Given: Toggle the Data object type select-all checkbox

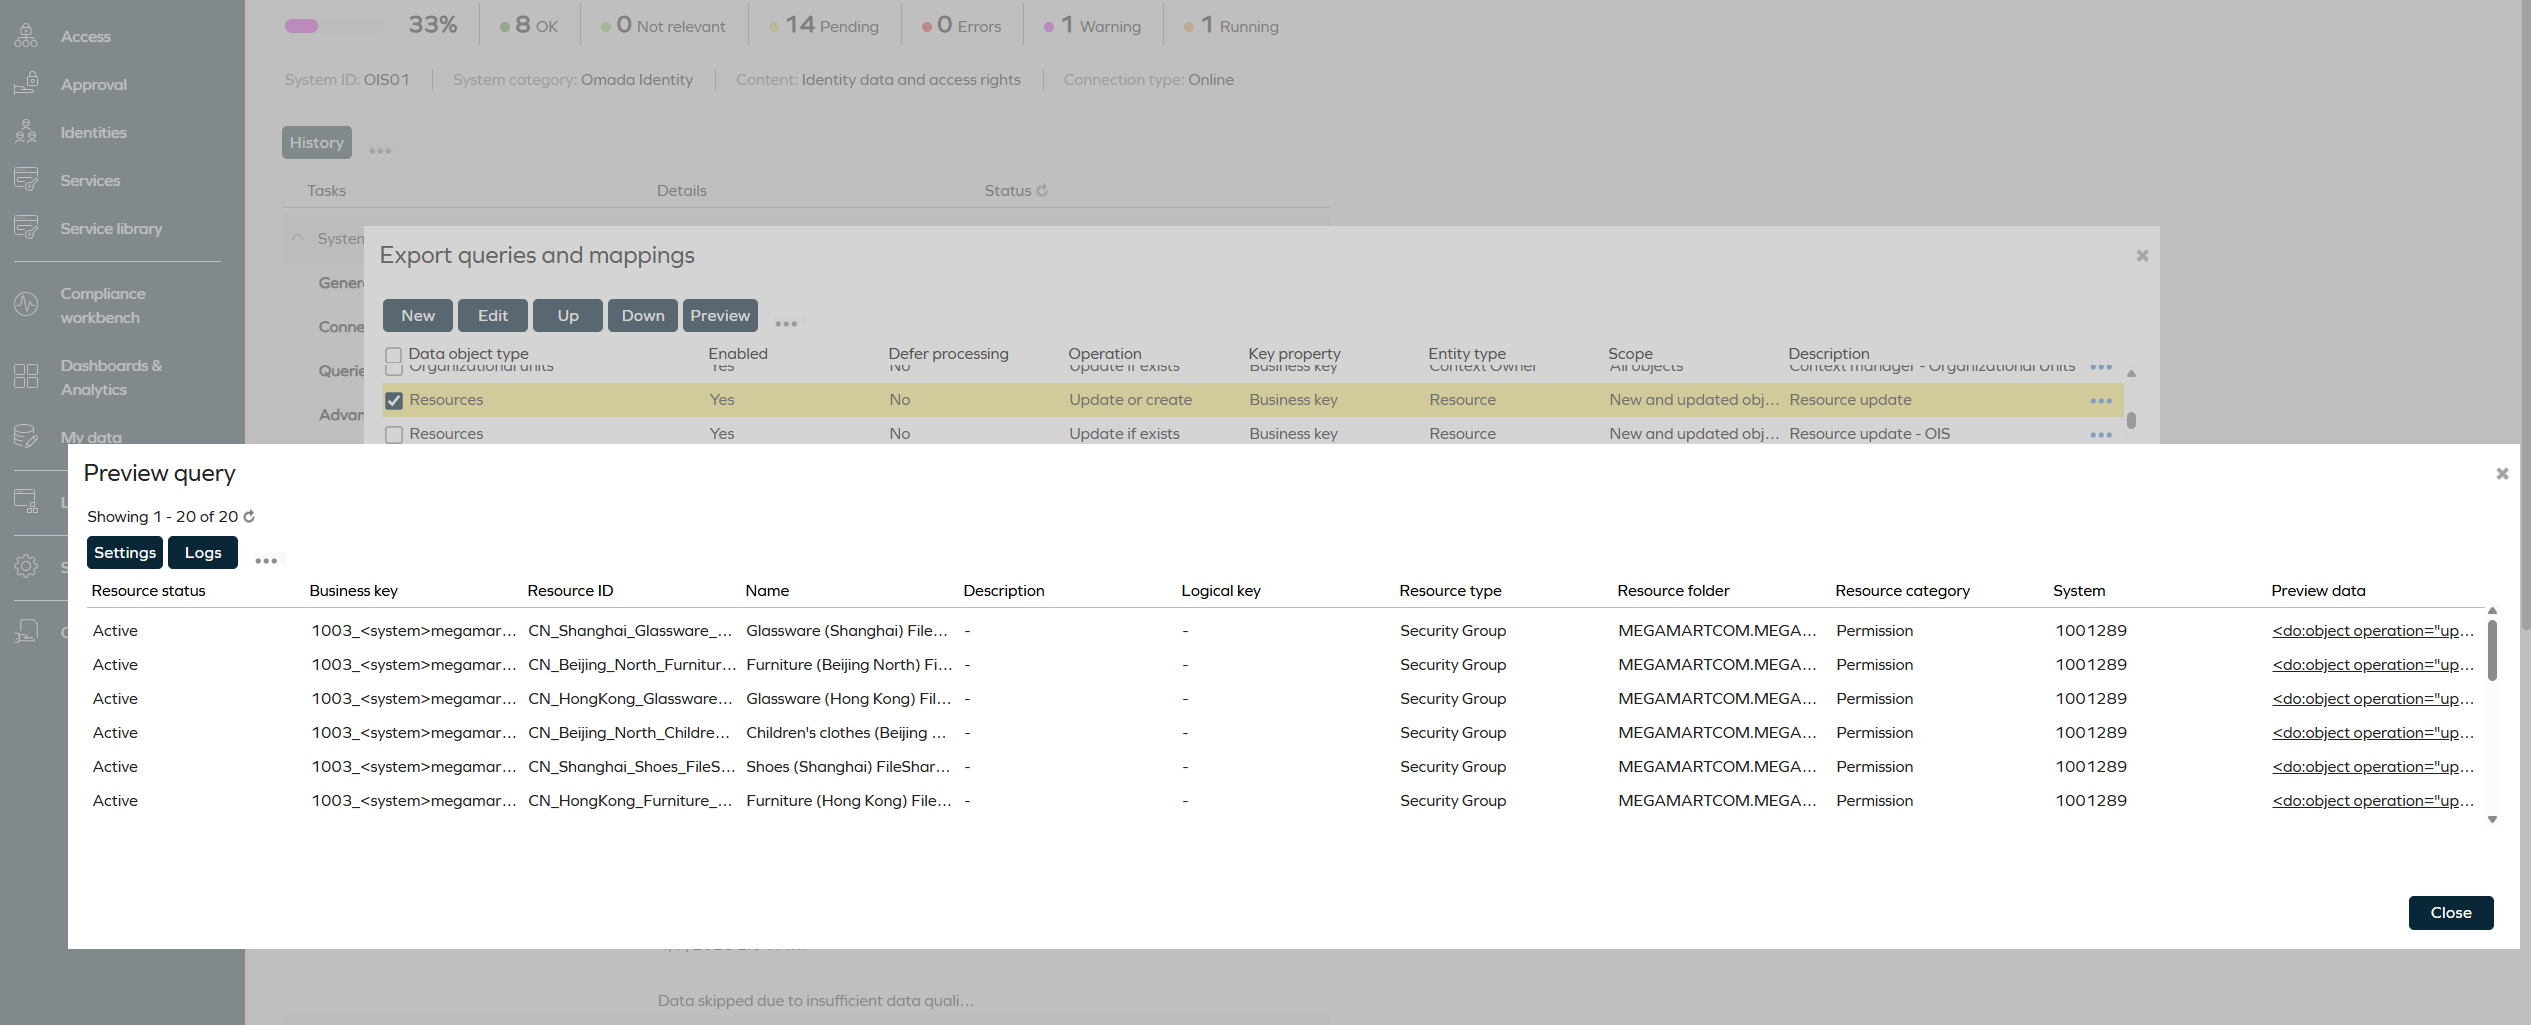Looking at the screenshot, I should (x=394, y=354).
